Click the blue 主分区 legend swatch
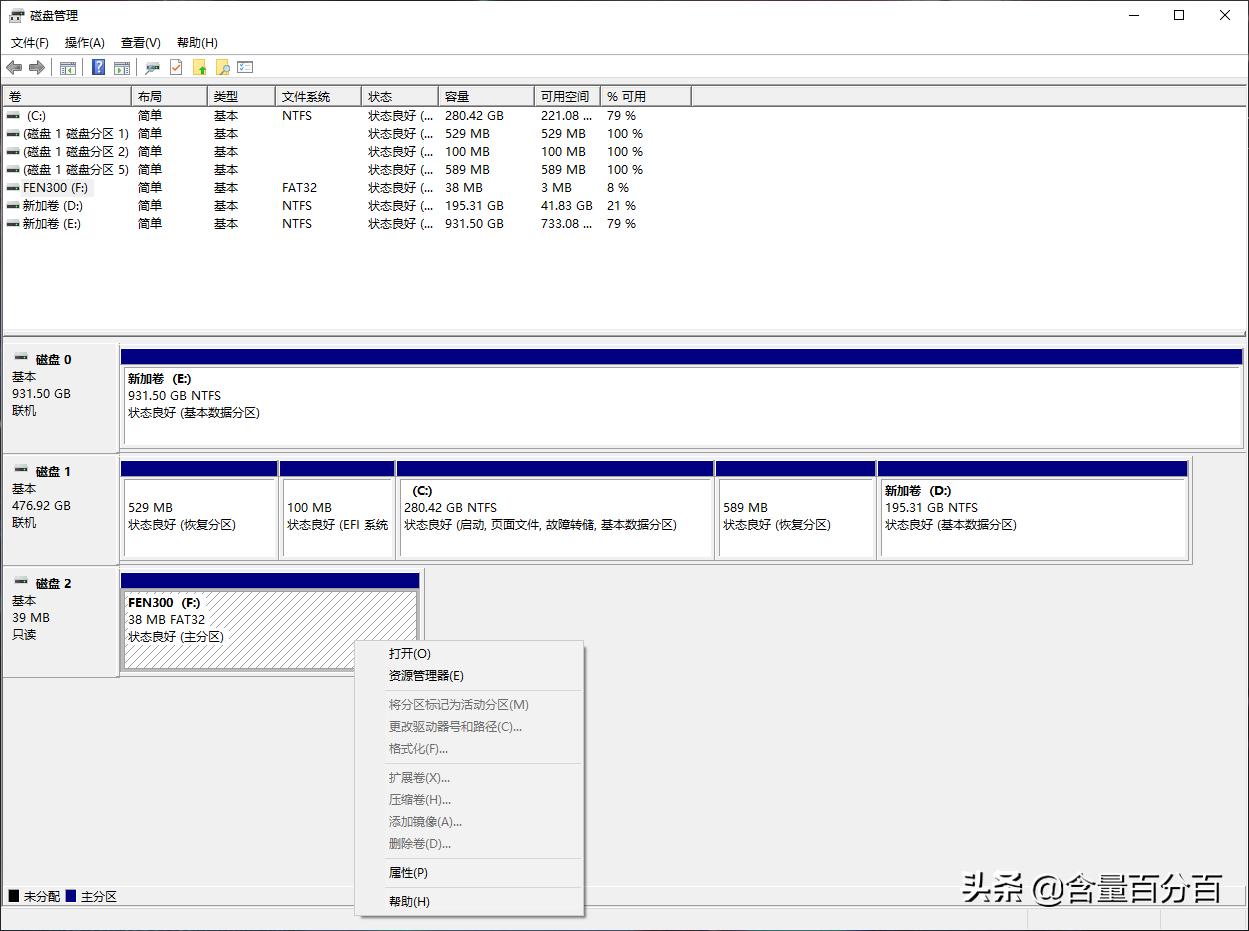1249x931 pixels. (71, 897)
